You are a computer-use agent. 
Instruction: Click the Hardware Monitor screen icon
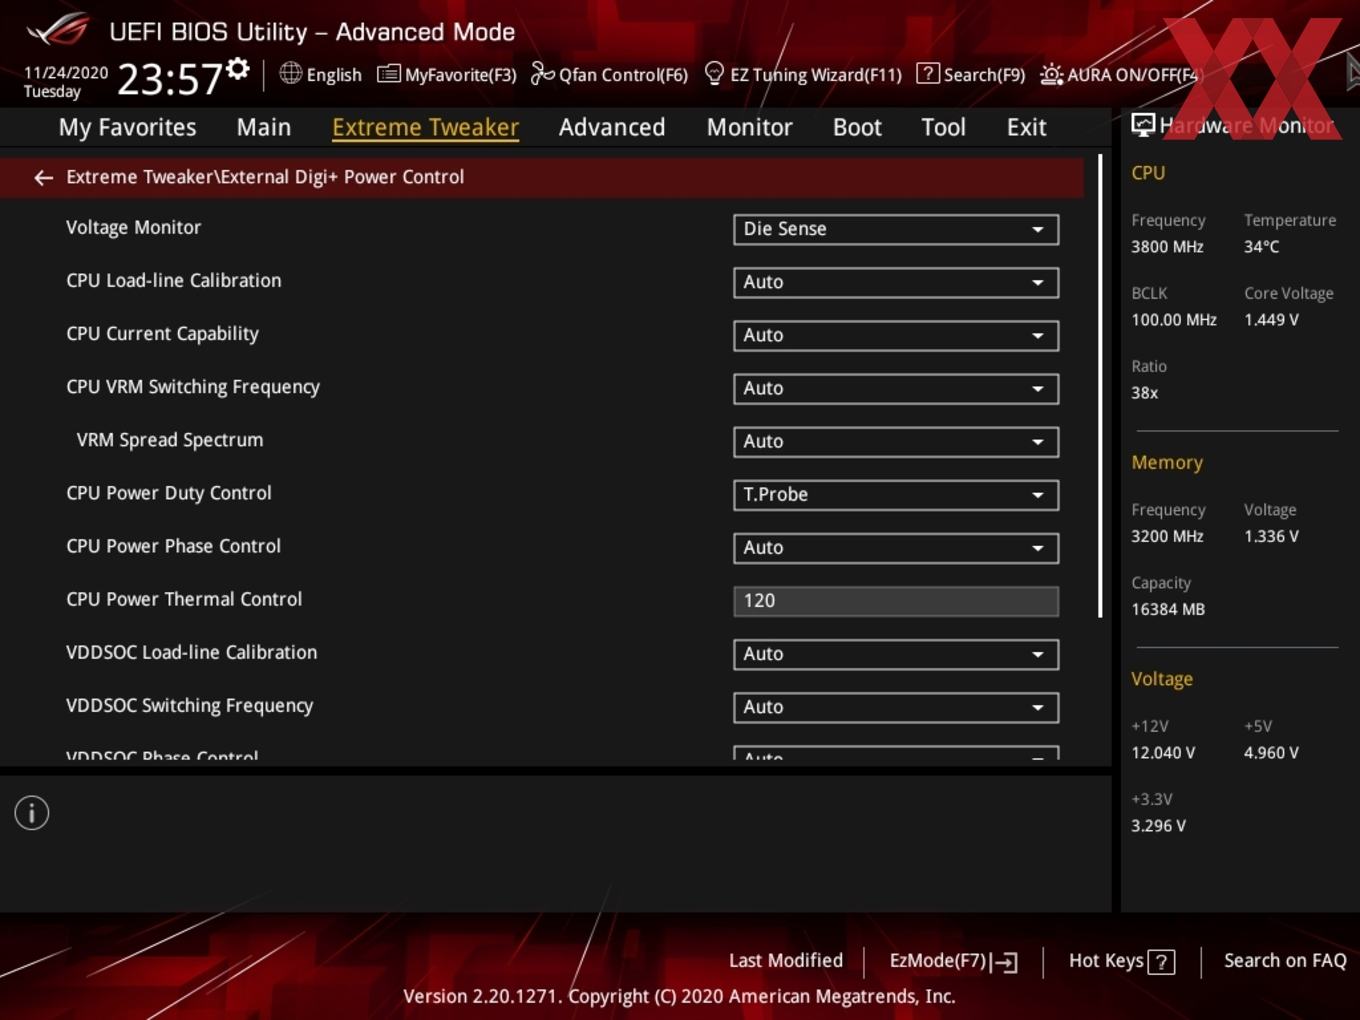click(1143, 125)
